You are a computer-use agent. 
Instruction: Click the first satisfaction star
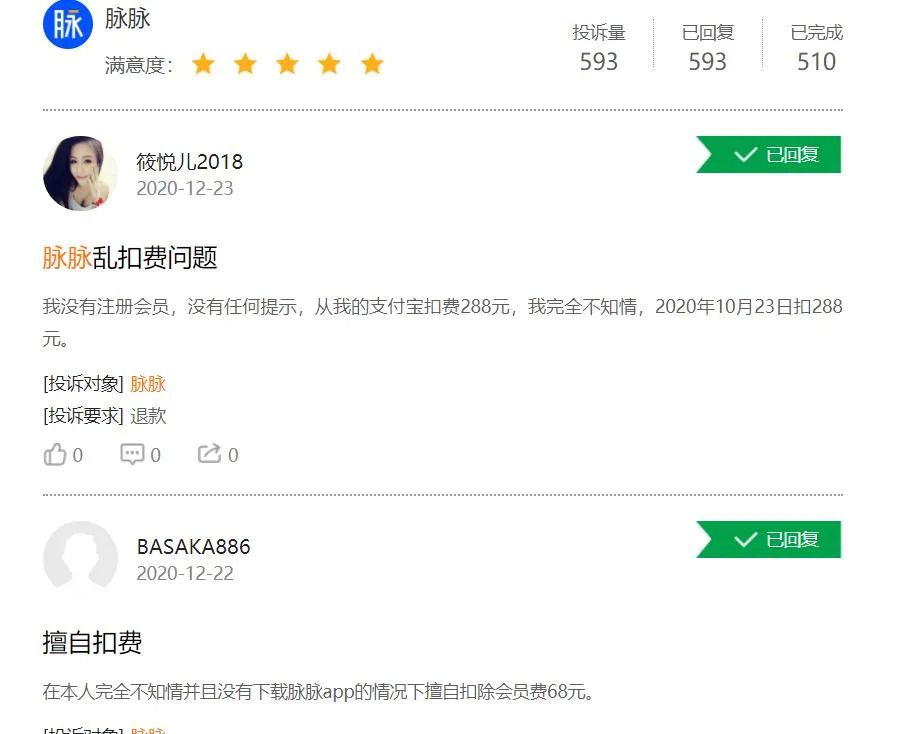coord(203,64)
